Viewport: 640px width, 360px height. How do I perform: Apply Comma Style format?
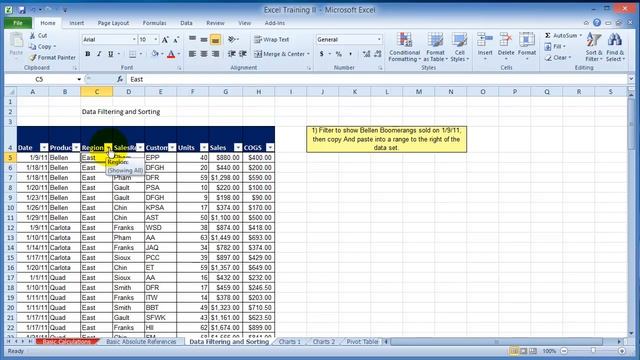click(350, 54)
